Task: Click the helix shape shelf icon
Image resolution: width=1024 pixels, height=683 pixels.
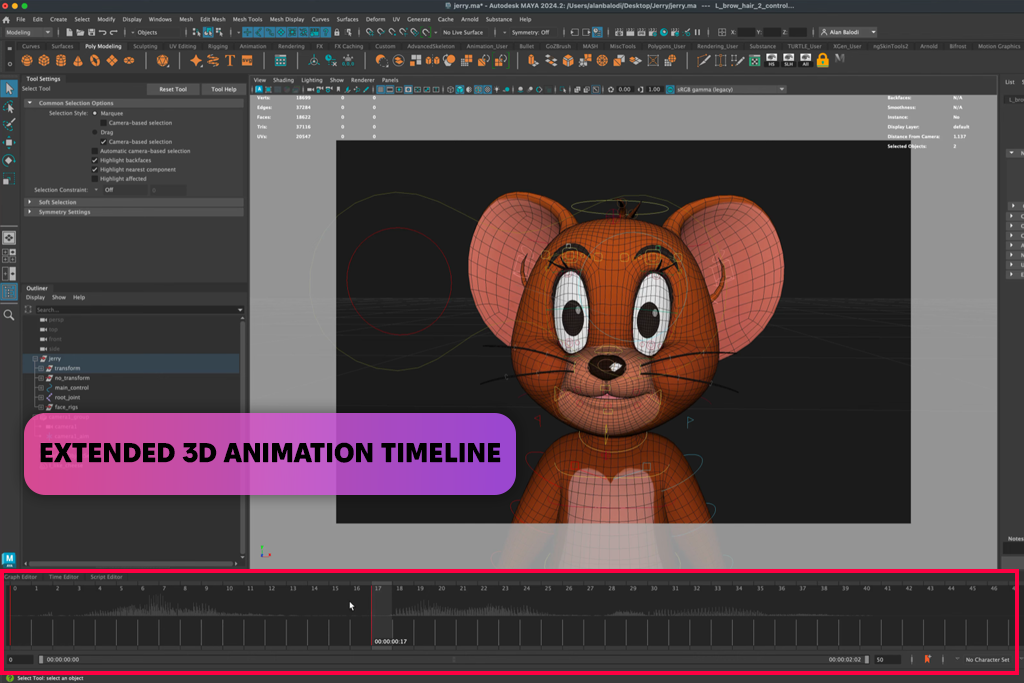Action: click(213, 61)
